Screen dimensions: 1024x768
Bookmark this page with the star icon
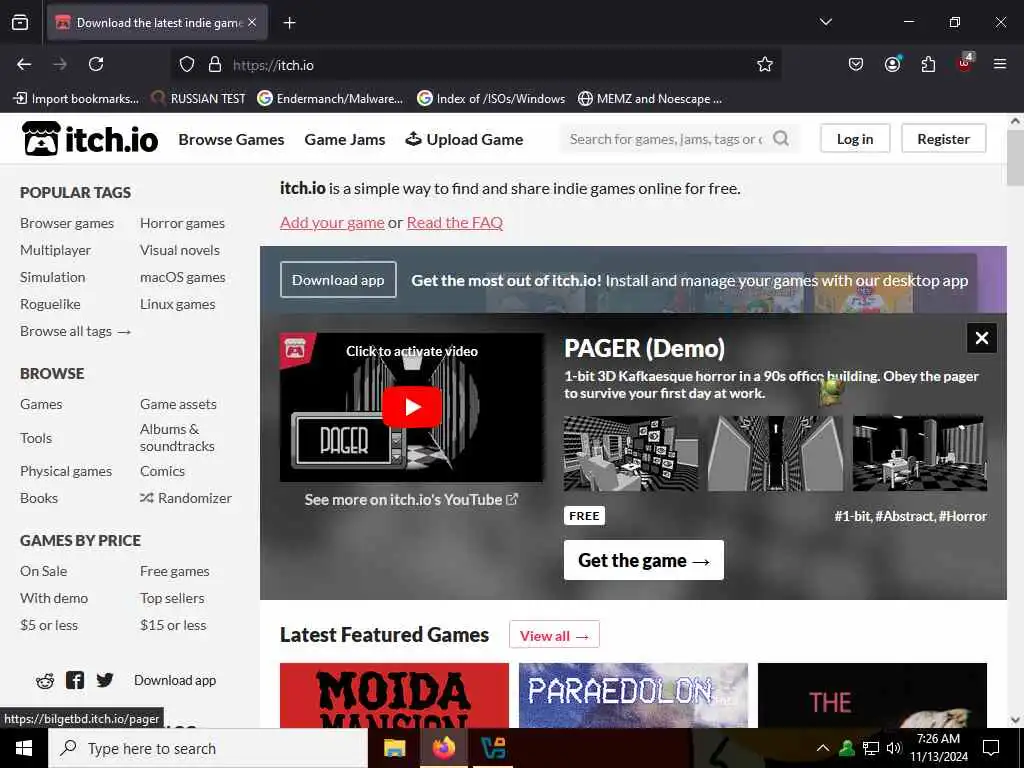[x=765, y=64]
